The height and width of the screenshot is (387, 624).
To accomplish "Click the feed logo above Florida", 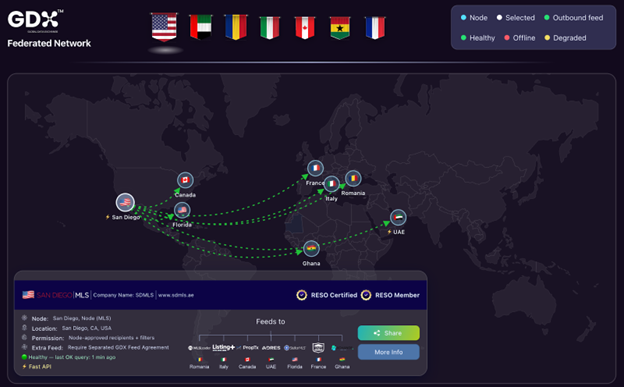I will 295,348.
